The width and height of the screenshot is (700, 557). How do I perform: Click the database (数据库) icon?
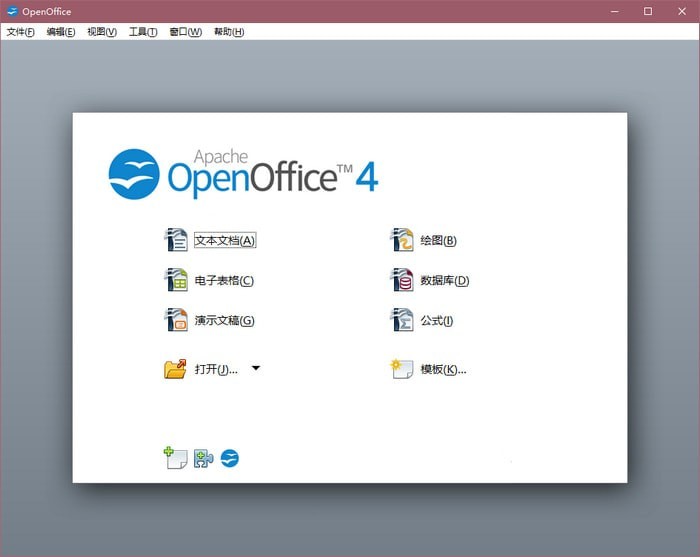coord(402,280)
